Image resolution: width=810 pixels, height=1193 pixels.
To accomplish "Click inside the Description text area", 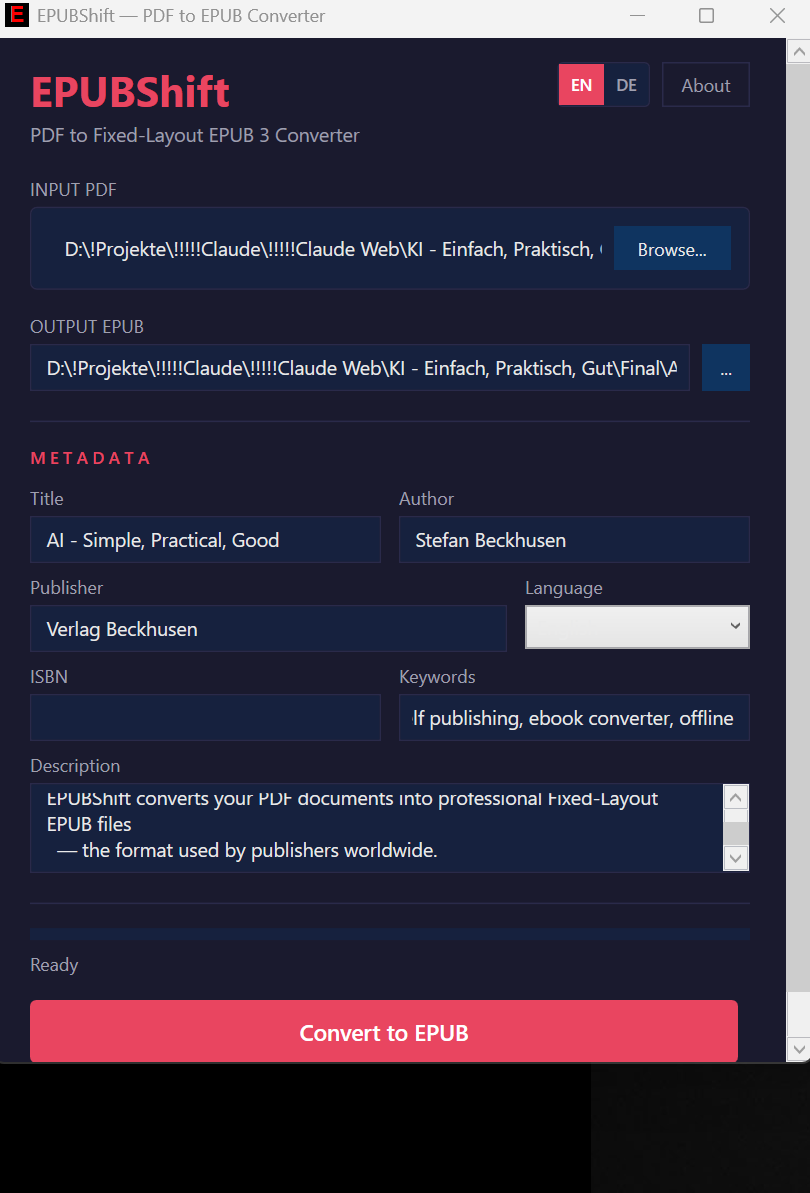I will pos(370,826).
